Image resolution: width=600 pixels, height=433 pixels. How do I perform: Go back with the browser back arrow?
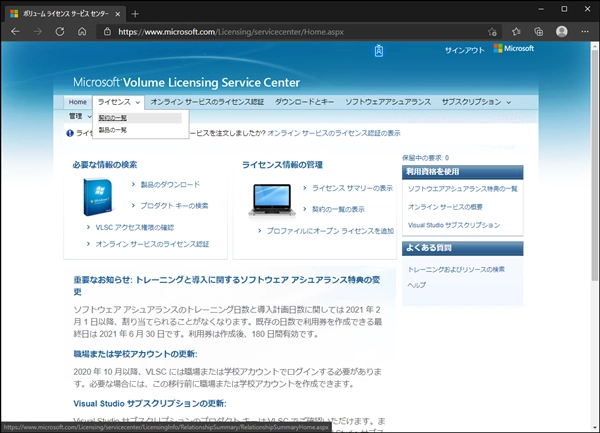pos(15,32)
